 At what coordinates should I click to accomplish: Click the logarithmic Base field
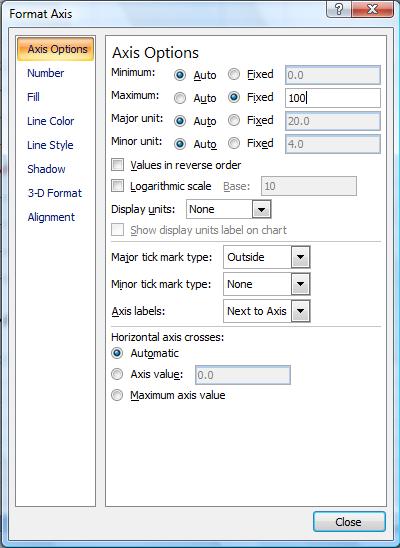point(309,186)
